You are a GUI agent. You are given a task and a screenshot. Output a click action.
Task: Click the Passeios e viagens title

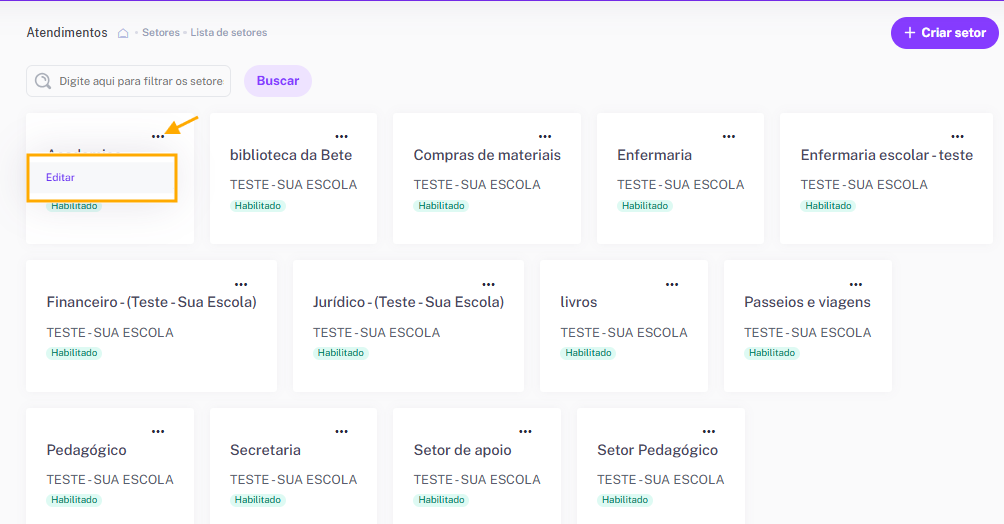tap(807, 302)
